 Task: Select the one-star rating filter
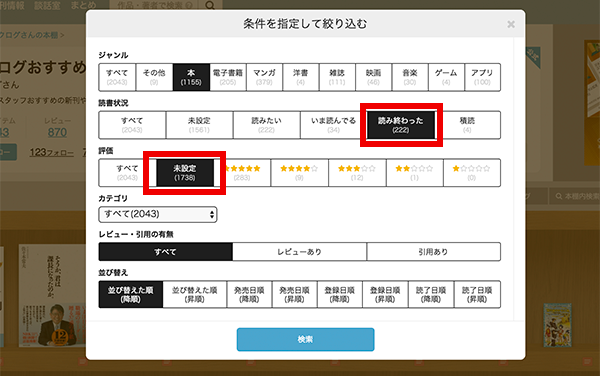(x=472, y=173)
